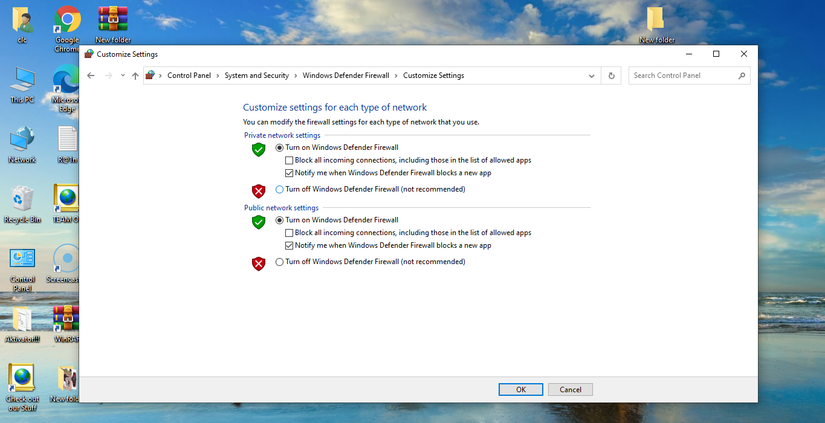Open Control Panel breadcrumb
Screen dimensions: 825x423
tap(189, 75)
